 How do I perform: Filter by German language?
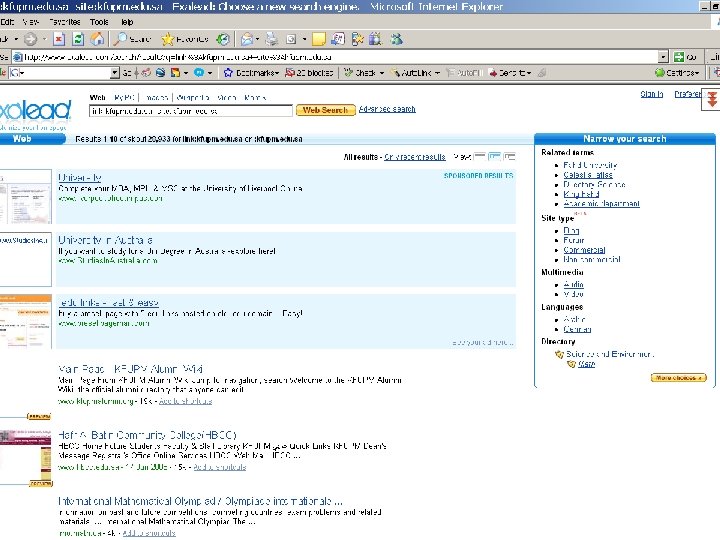(x=577, y=329)
